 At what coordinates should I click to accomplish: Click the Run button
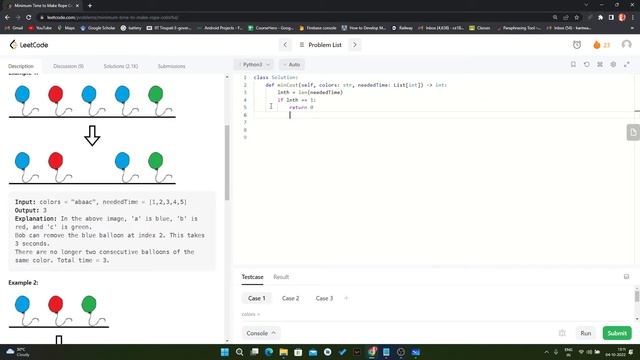(585, 333)
